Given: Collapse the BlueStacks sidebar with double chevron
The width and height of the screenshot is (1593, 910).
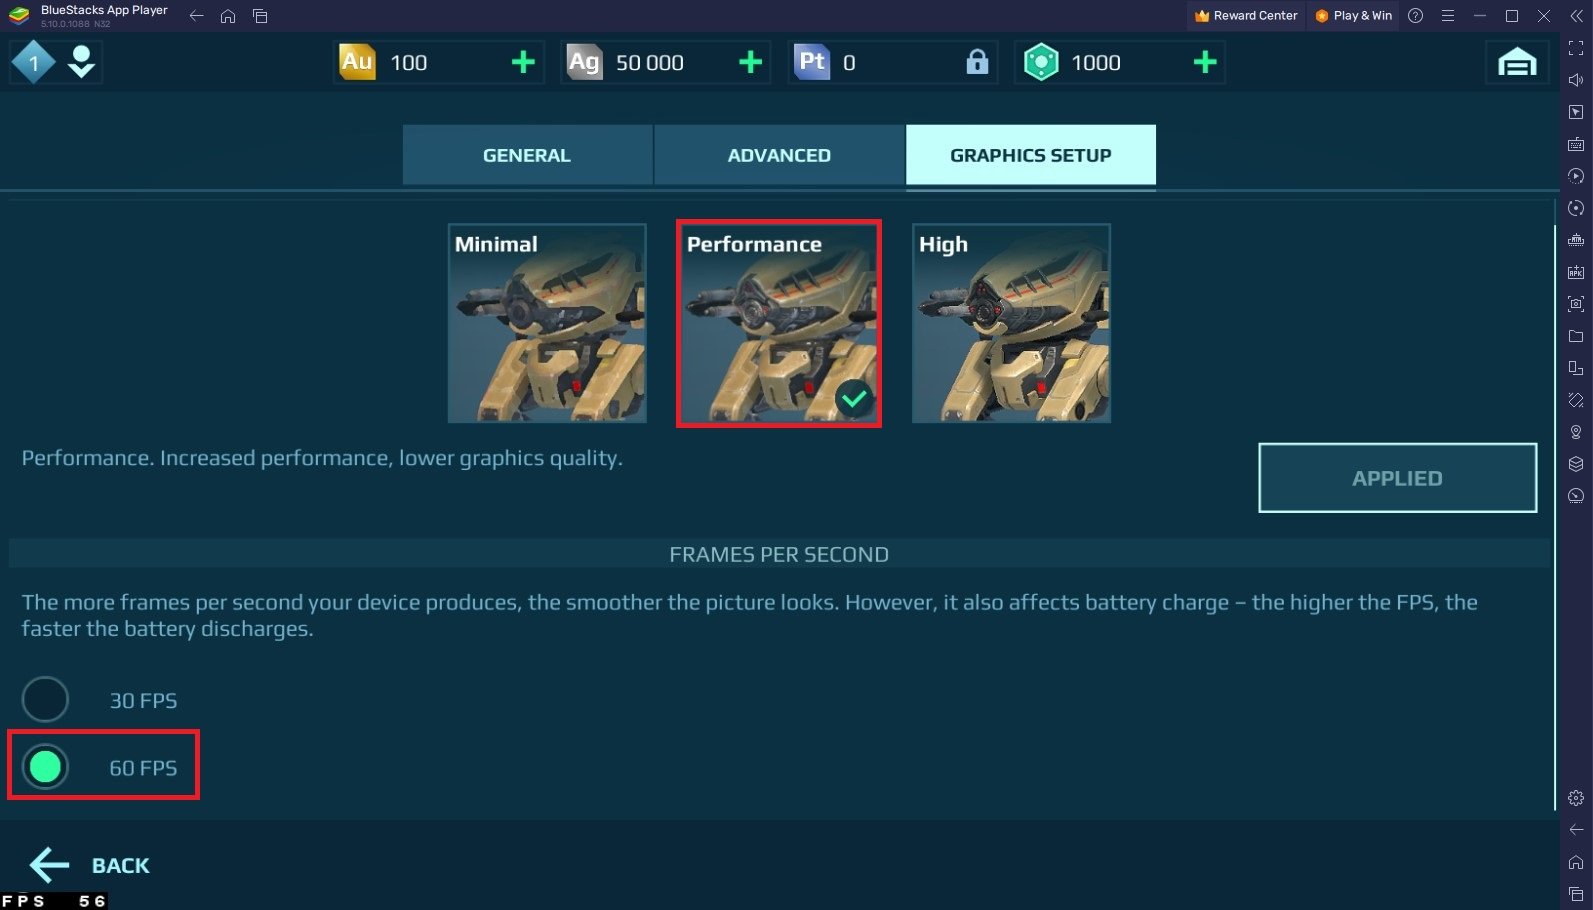Looking at the screenshot, I should pyautogui.click(x=1576, y=16).
